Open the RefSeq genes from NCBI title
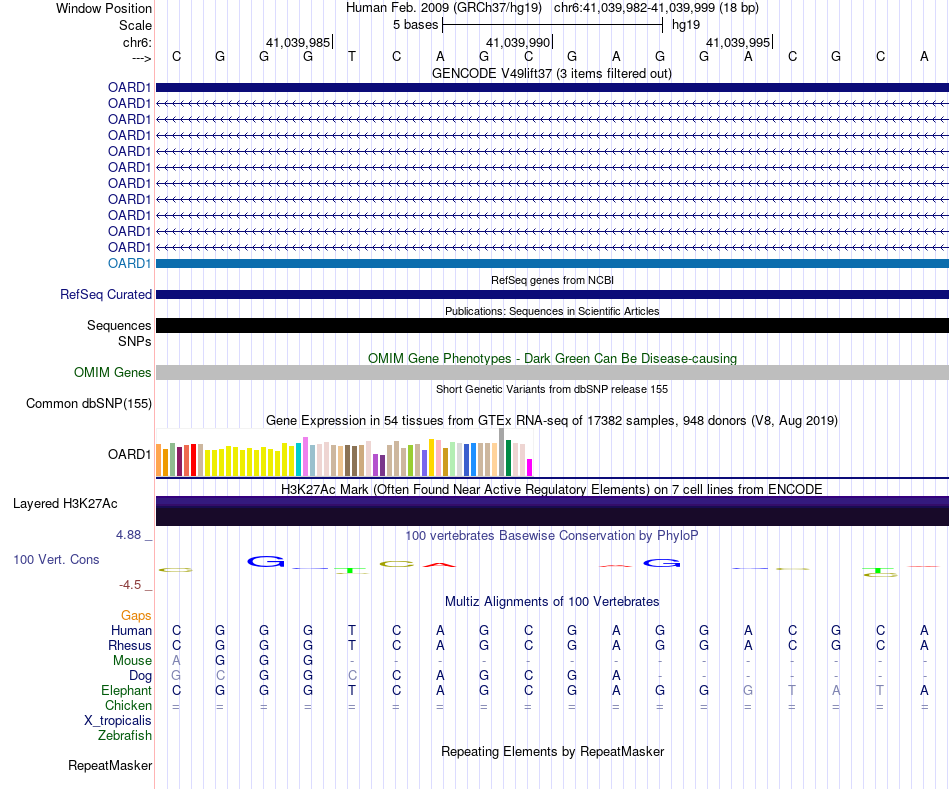Image resolution: width=950 pixels, height=789 pixels. [x=552, y=280]
